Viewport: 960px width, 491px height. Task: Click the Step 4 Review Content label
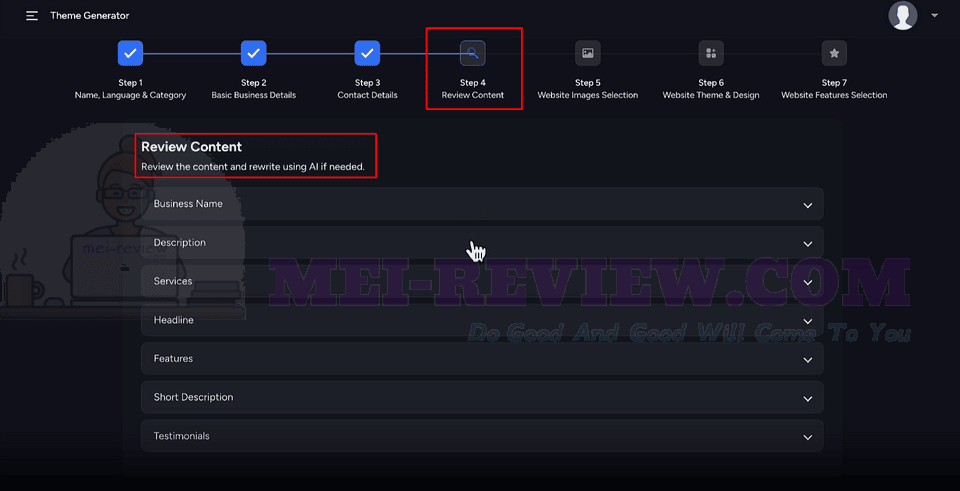click(x=473, y=95)
